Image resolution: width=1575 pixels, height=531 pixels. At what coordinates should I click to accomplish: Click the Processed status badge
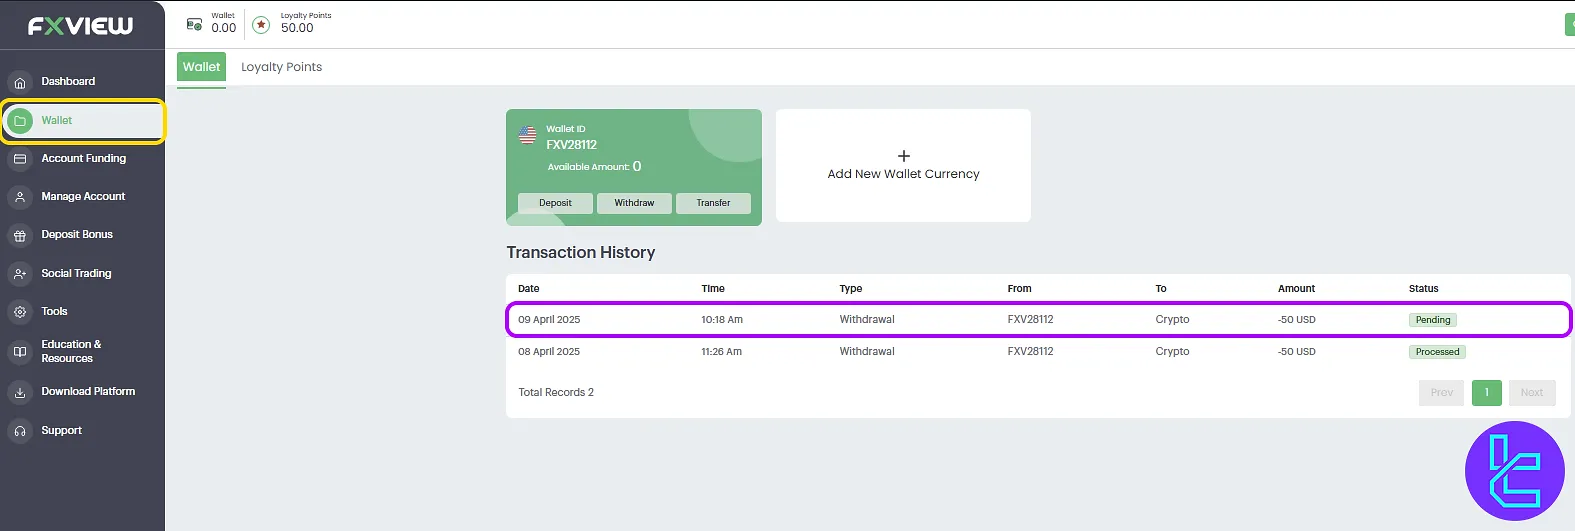1438,352
